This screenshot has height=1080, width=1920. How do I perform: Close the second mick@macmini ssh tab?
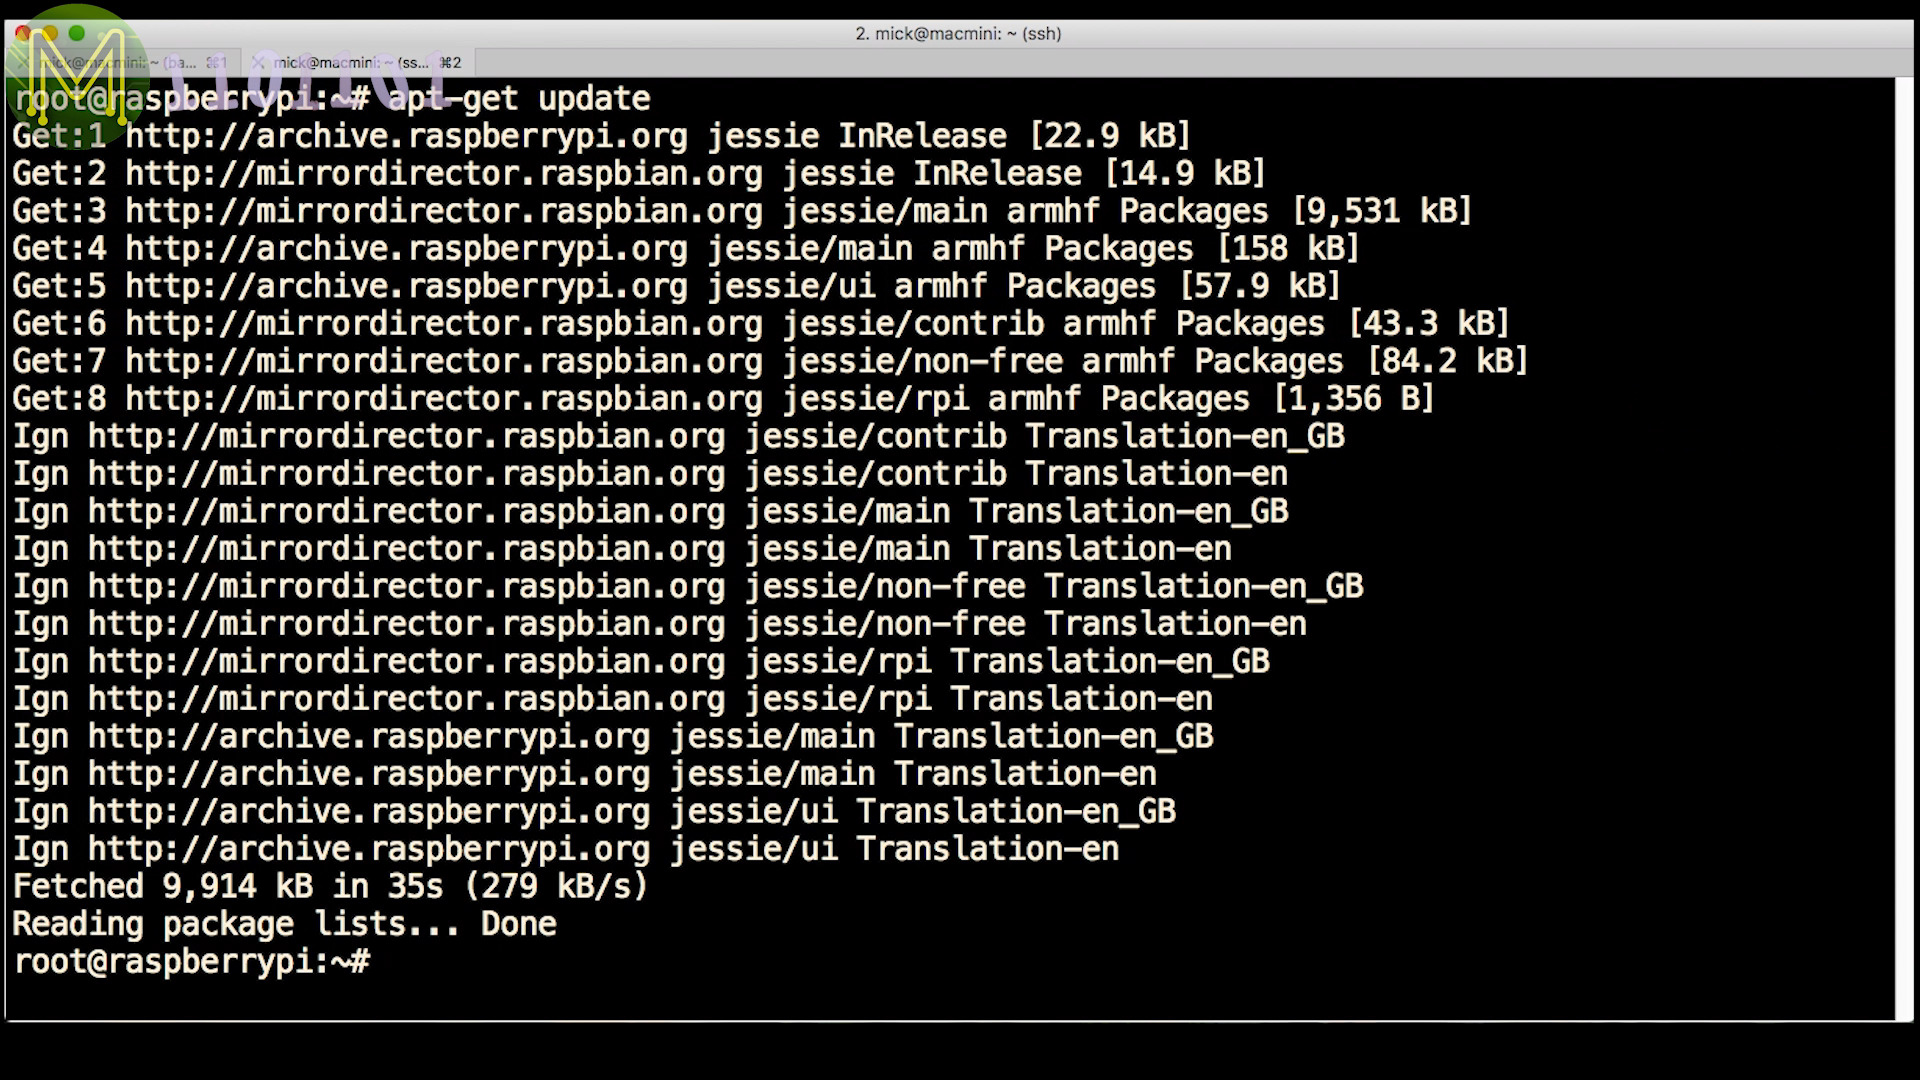coord(258,63)
